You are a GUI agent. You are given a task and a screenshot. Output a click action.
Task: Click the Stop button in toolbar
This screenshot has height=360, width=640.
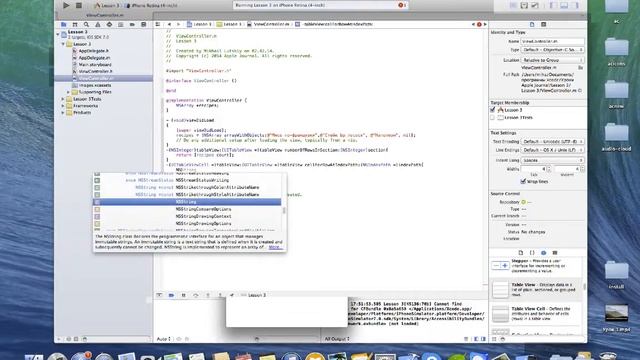click(79, 5)
